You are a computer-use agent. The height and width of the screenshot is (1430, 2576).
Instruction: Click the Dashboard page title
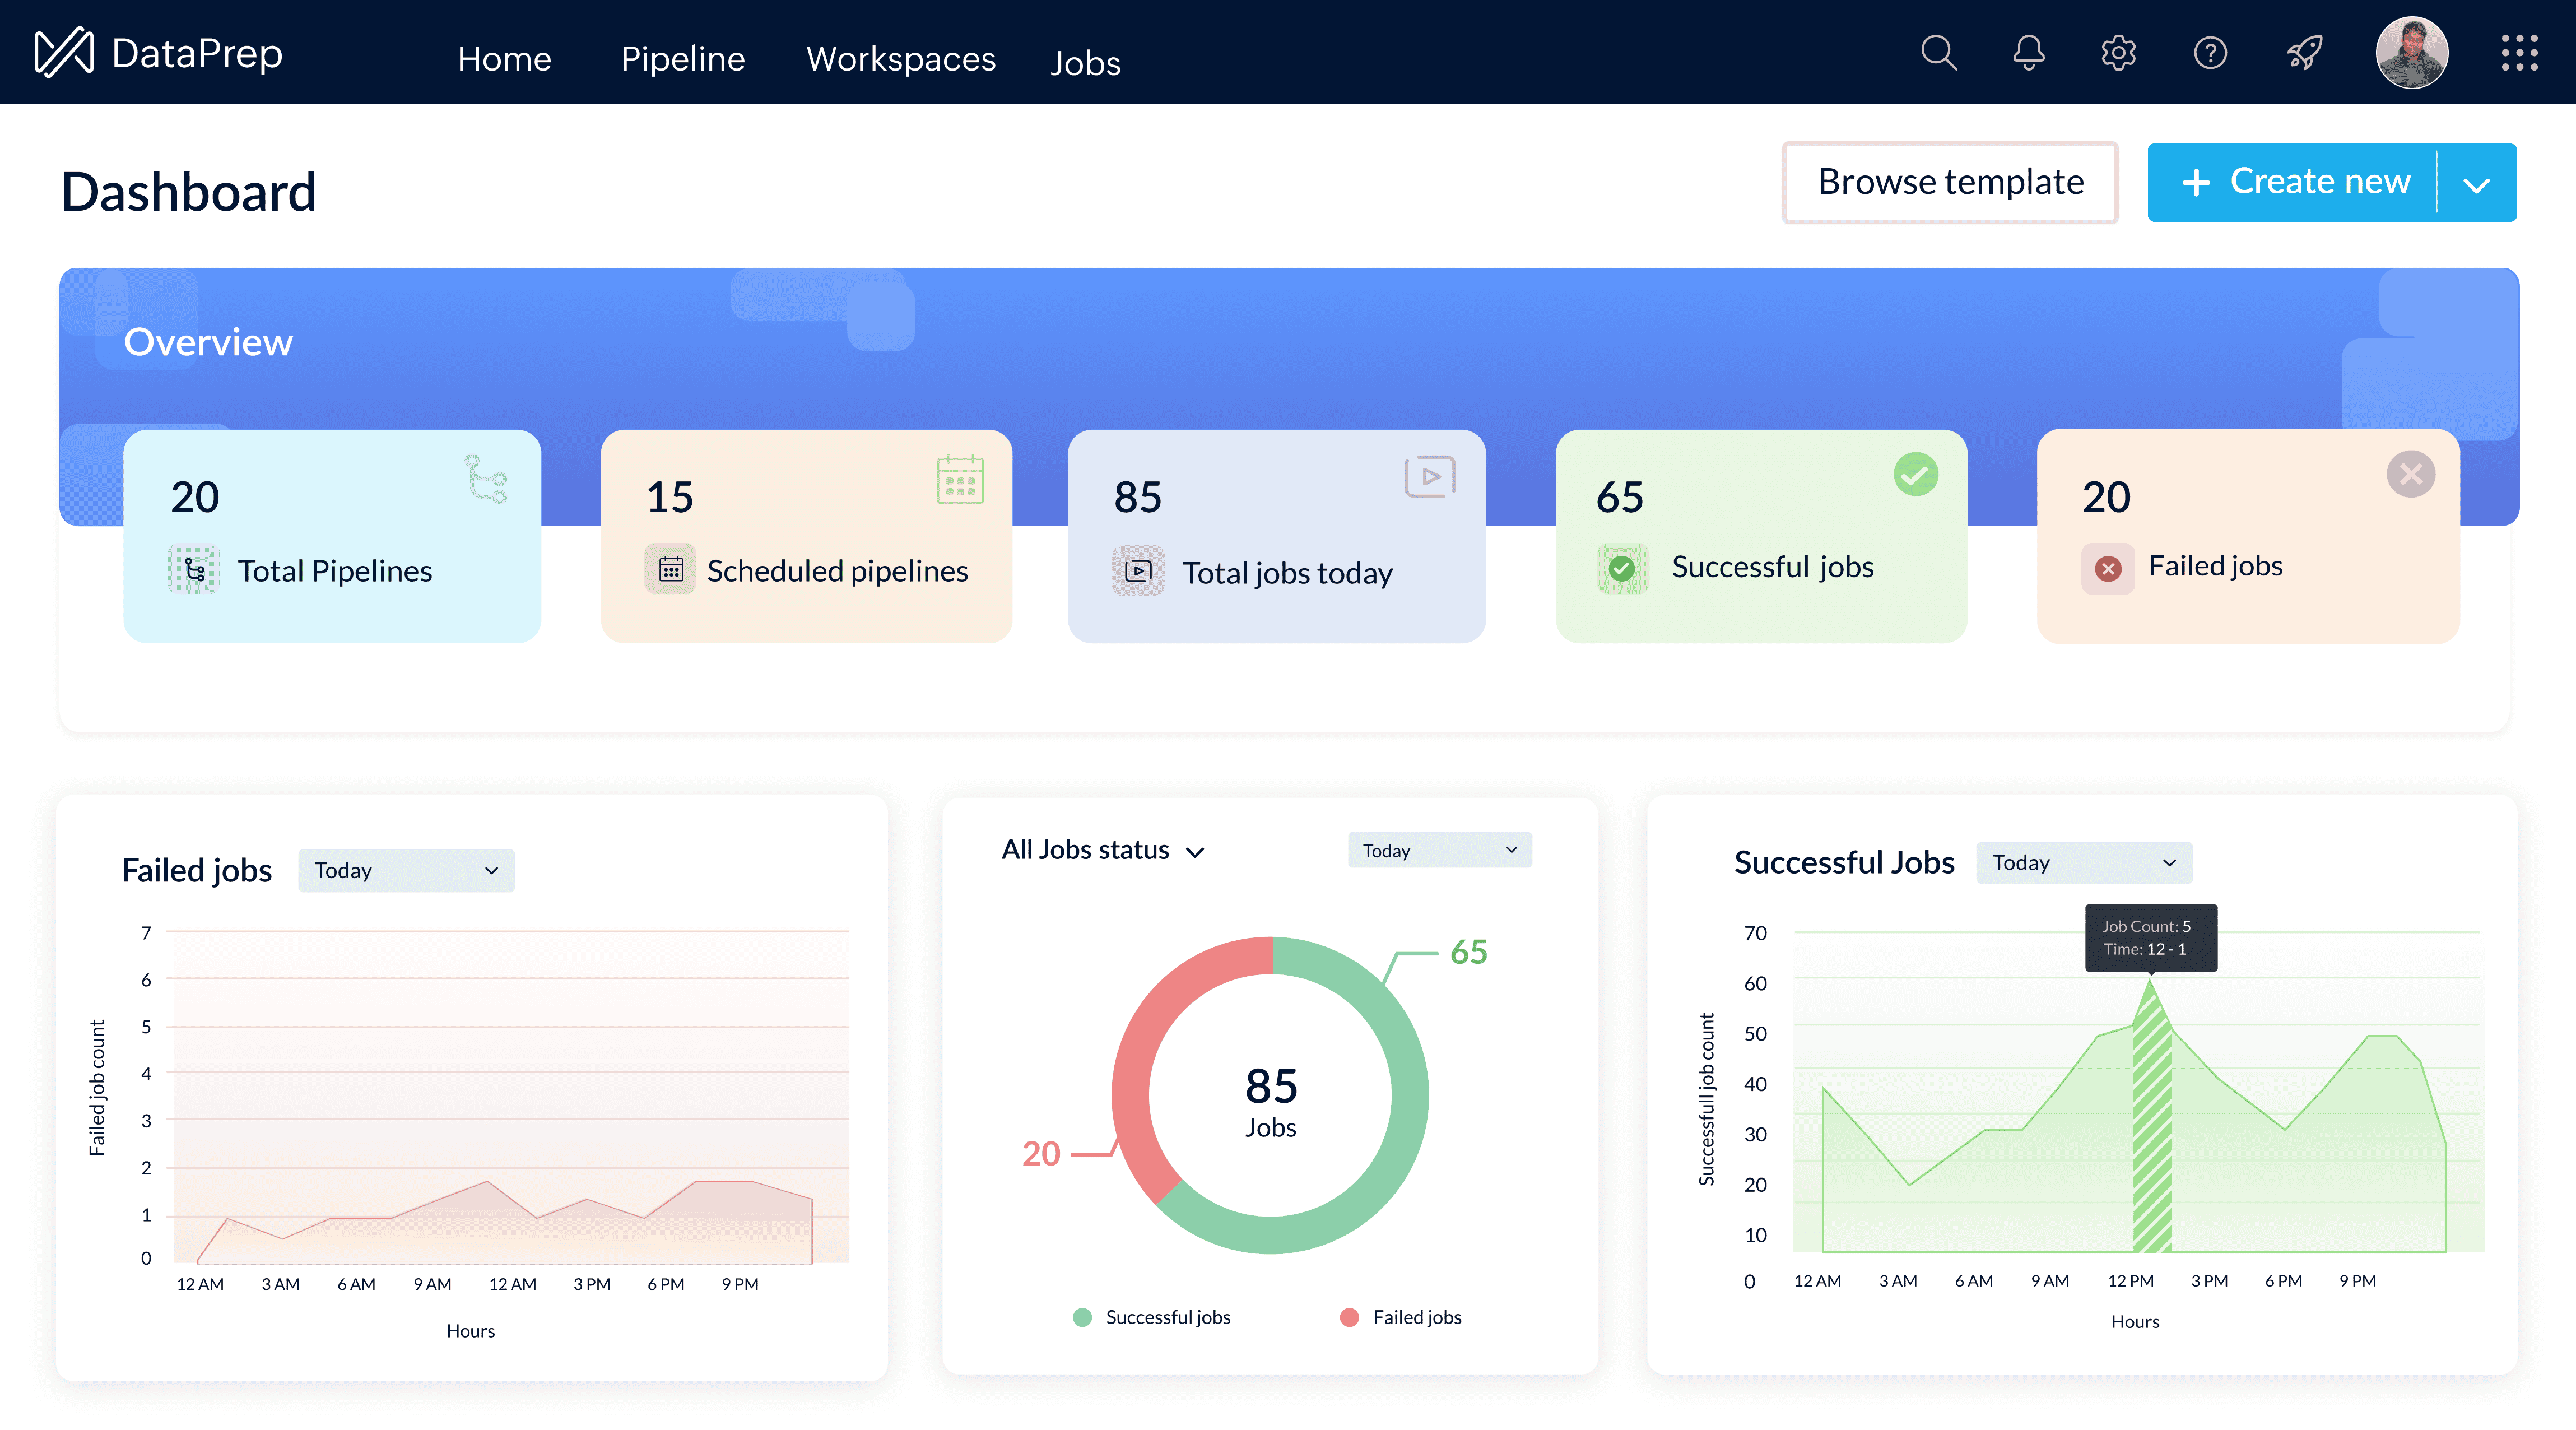pyautogui.click(x=188, y=191)
